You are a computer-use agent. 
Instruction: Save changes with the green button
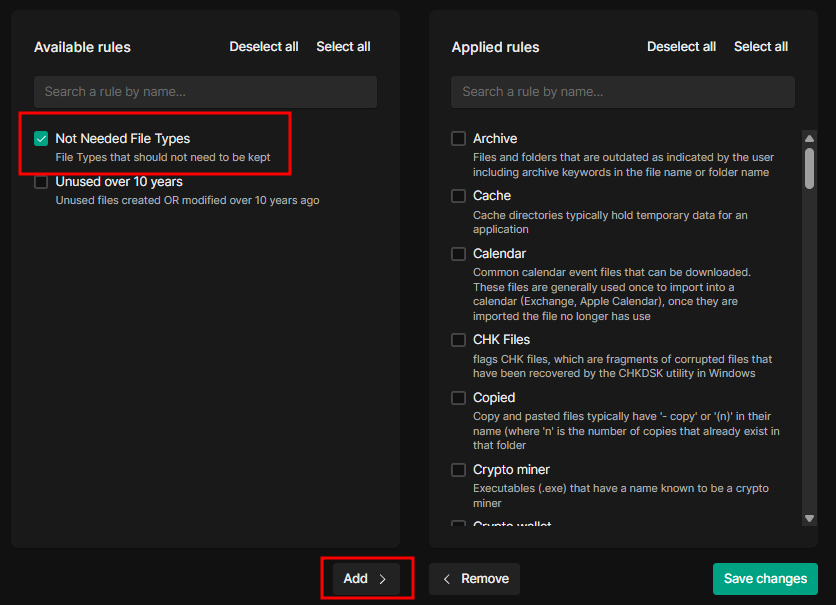pyautogui.click(x=765, y=579)
